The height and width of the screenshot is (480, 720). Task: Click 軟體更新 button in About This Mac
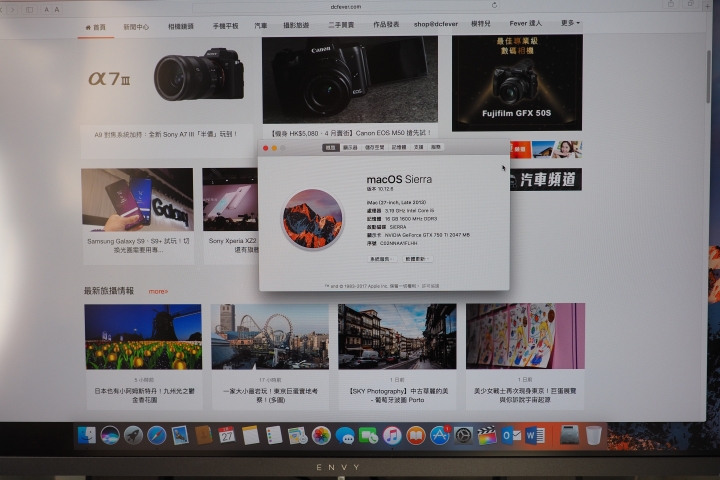(x=417, y=259)
